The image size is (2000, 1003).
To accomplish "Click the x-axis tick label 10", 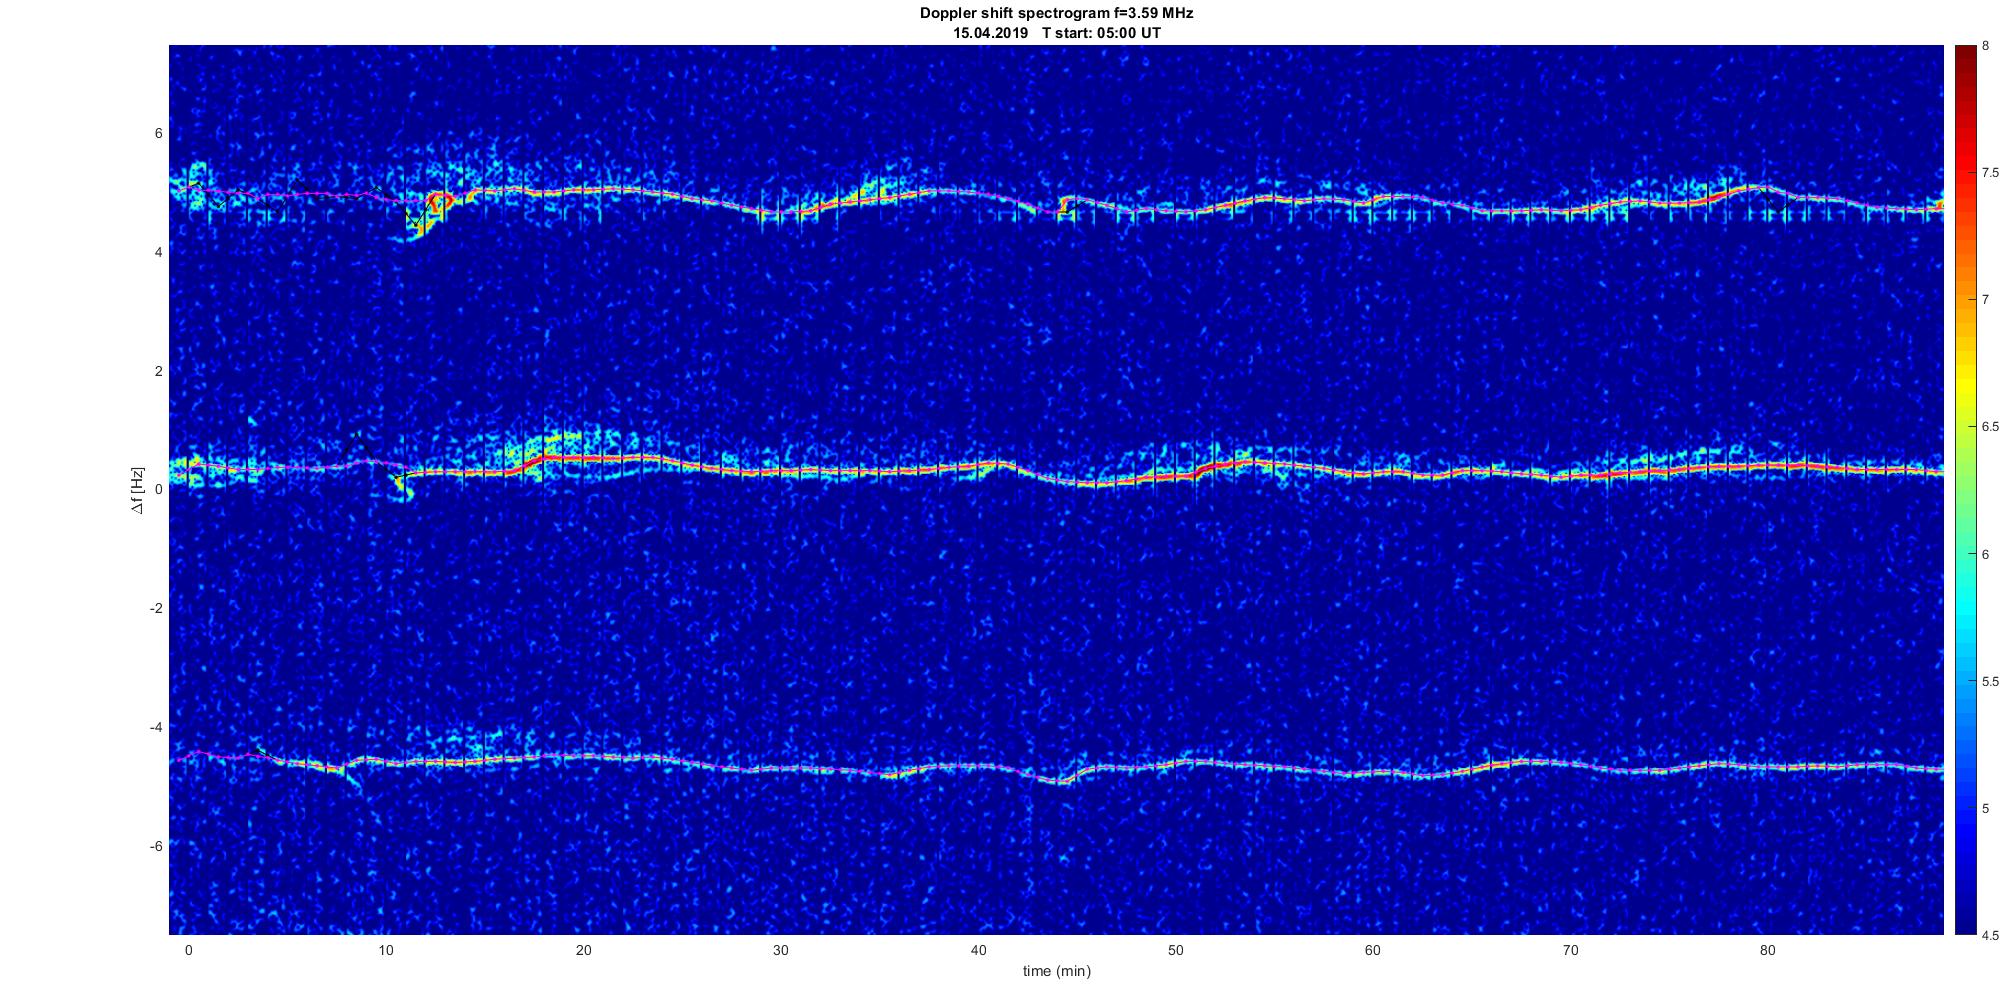I will (x=386, y=950).
